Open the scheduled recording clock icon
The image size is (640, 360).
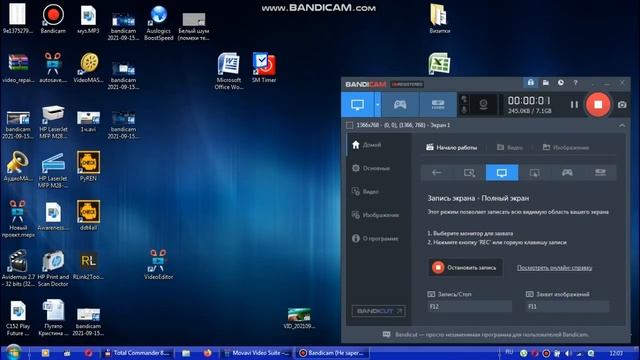[561, 83]
